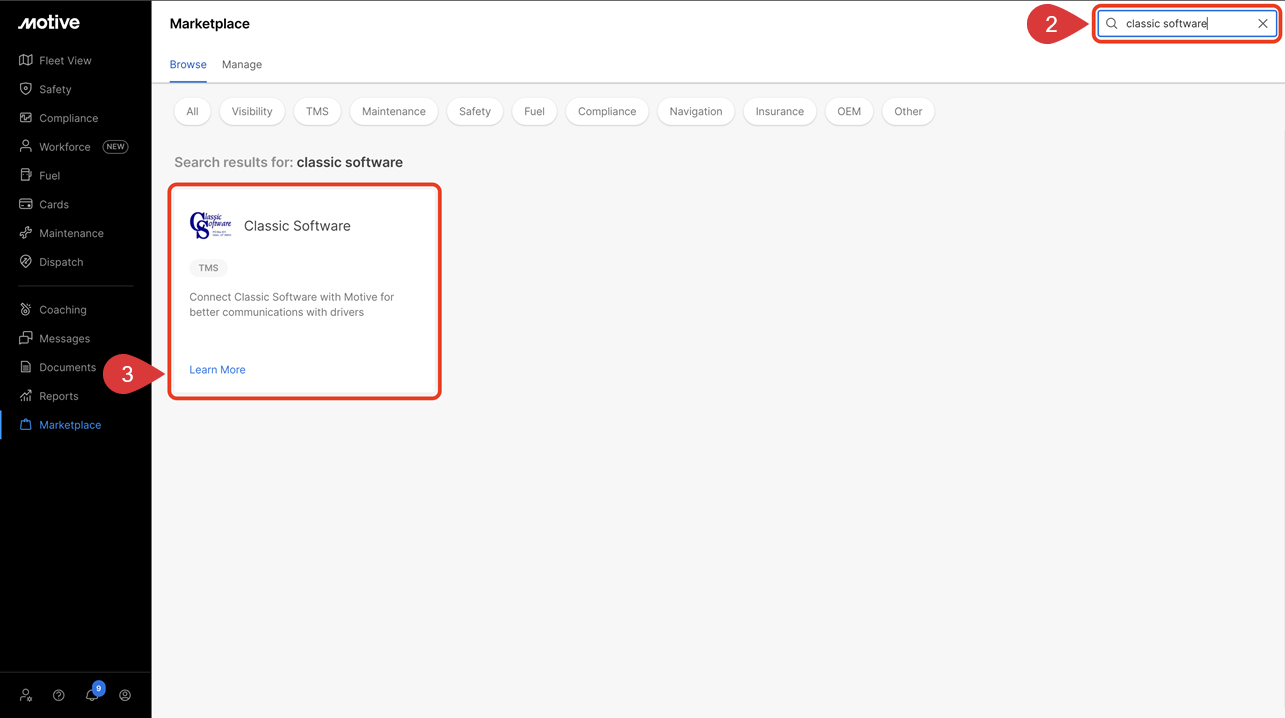Filter by Compliance category chip

[607, 111]
